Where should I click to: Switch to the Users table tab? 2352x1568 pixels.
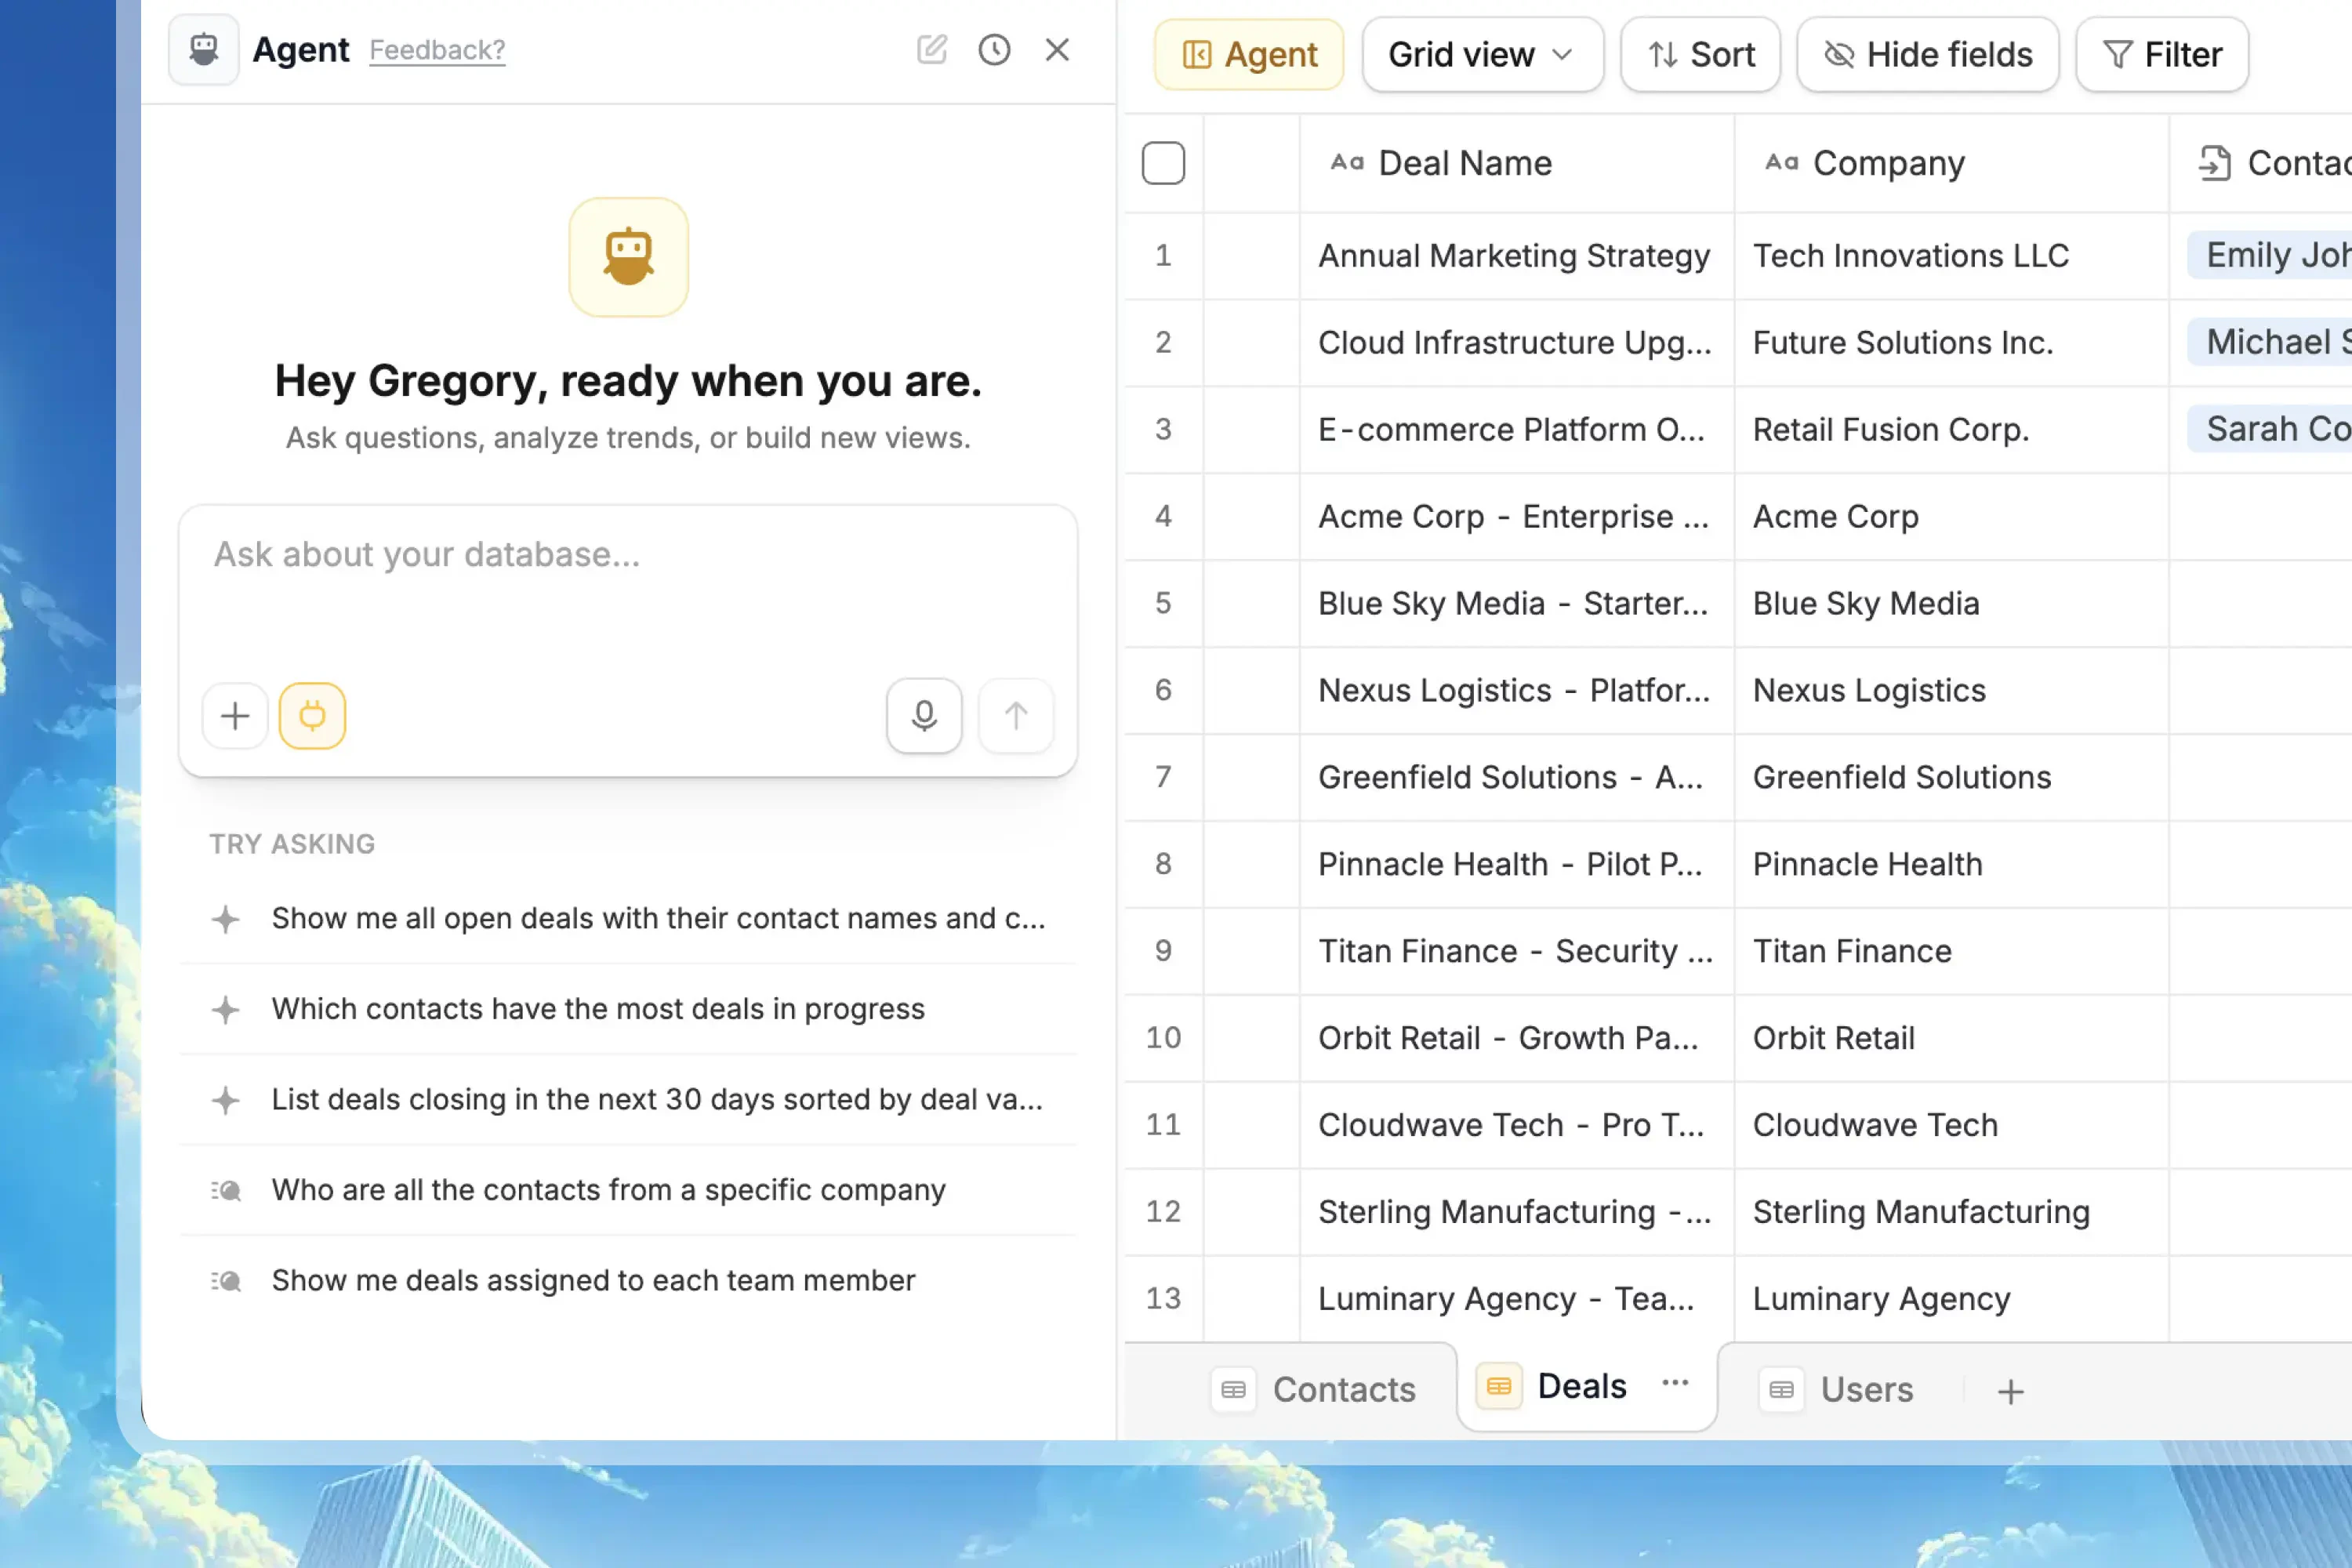[x=1838, y=1390]
